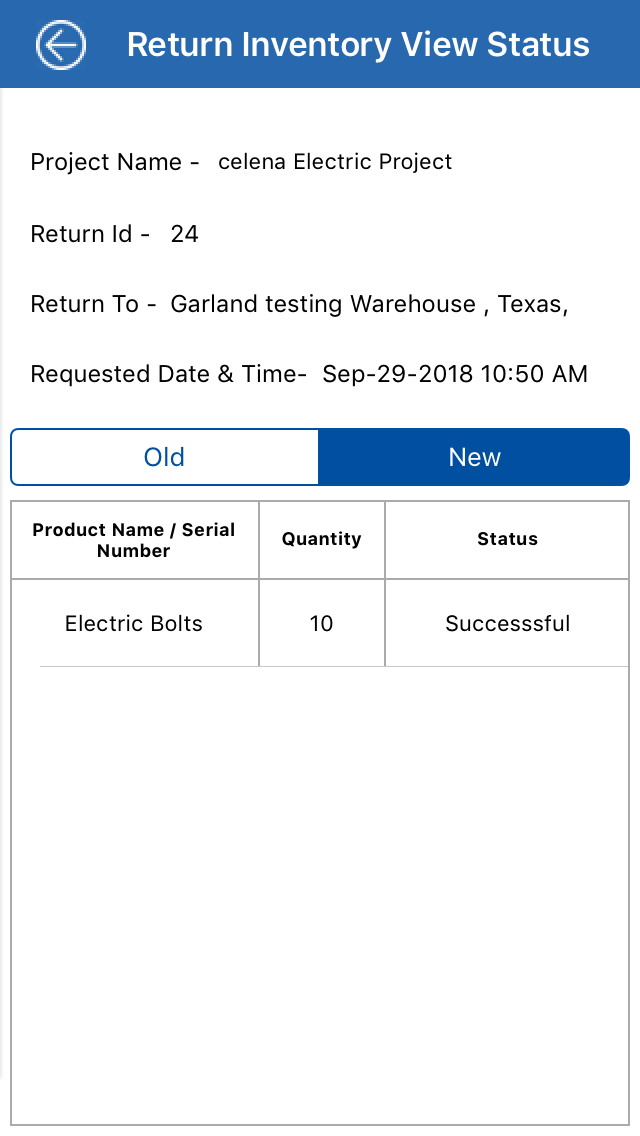Tap the back arrow icon

pos(61,45)
